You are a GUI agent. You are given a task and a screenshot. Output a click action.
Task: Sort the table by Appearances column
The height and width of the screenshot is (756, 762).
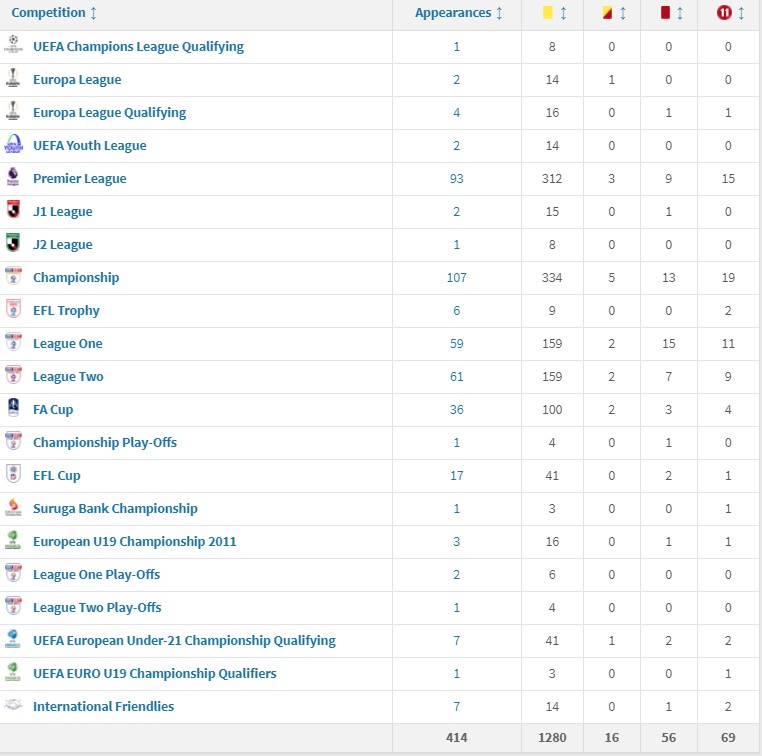(x=458, y=13)
